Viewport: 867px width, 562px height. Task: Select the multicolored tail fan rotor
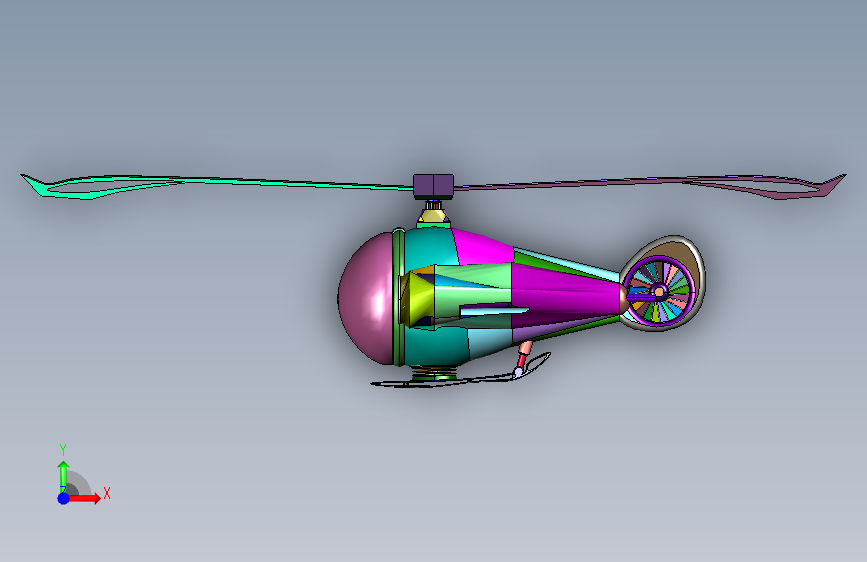[x=659, y=291]
